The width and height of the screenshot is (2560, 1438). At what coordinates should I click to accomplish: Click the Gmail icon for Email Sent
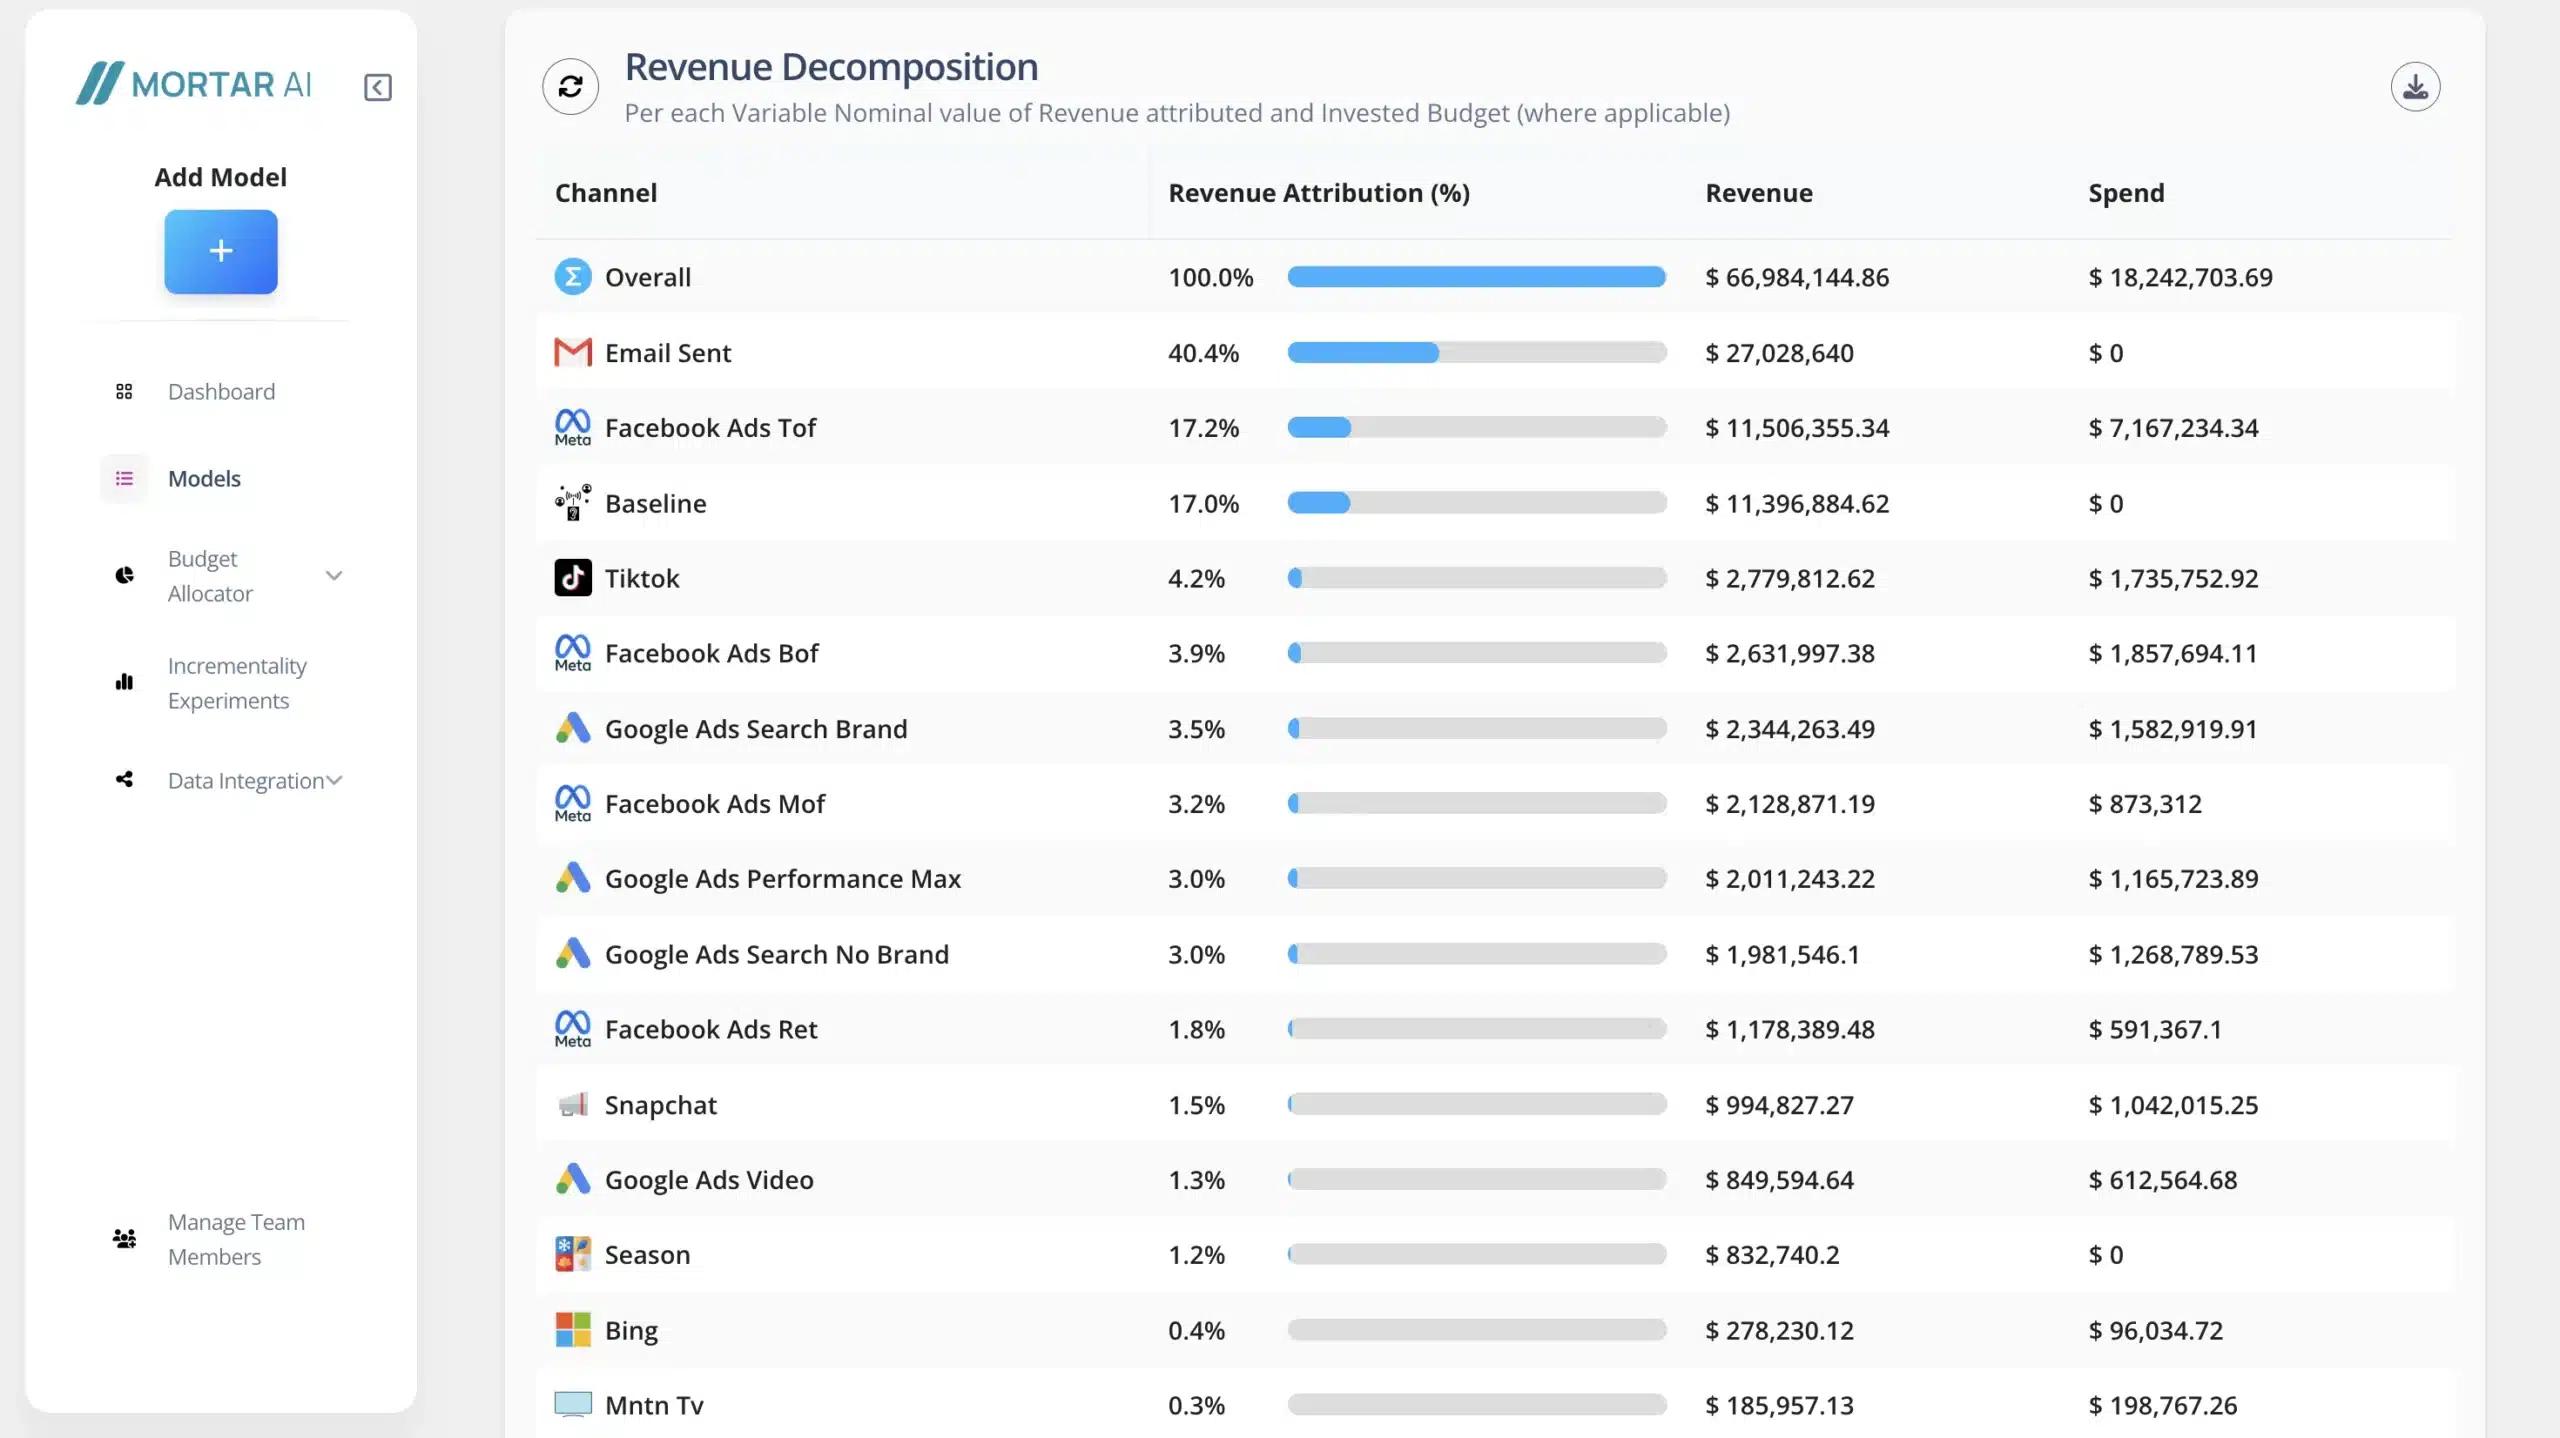click(572, 353)
